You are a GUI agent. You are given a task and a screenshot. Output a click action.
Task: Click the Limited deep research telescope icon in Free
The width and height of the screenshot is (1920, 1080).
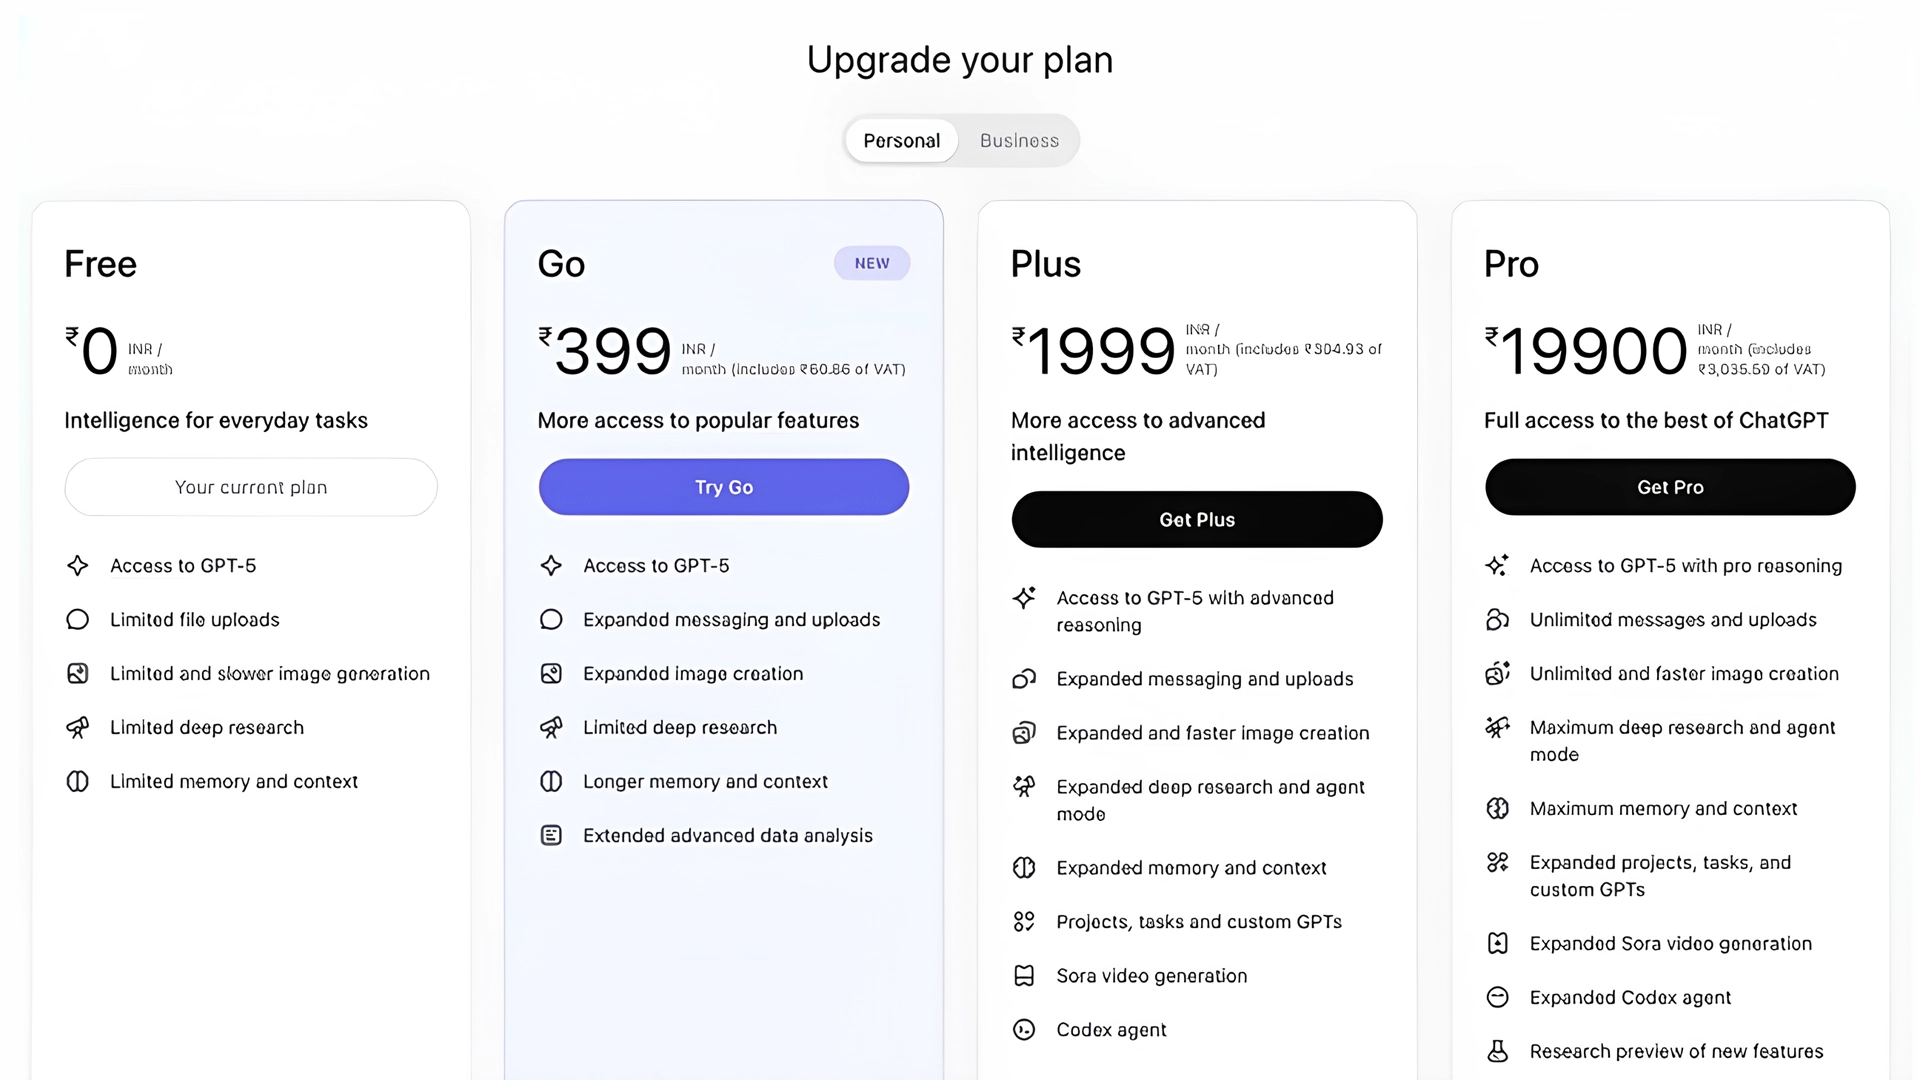[78, 727]
